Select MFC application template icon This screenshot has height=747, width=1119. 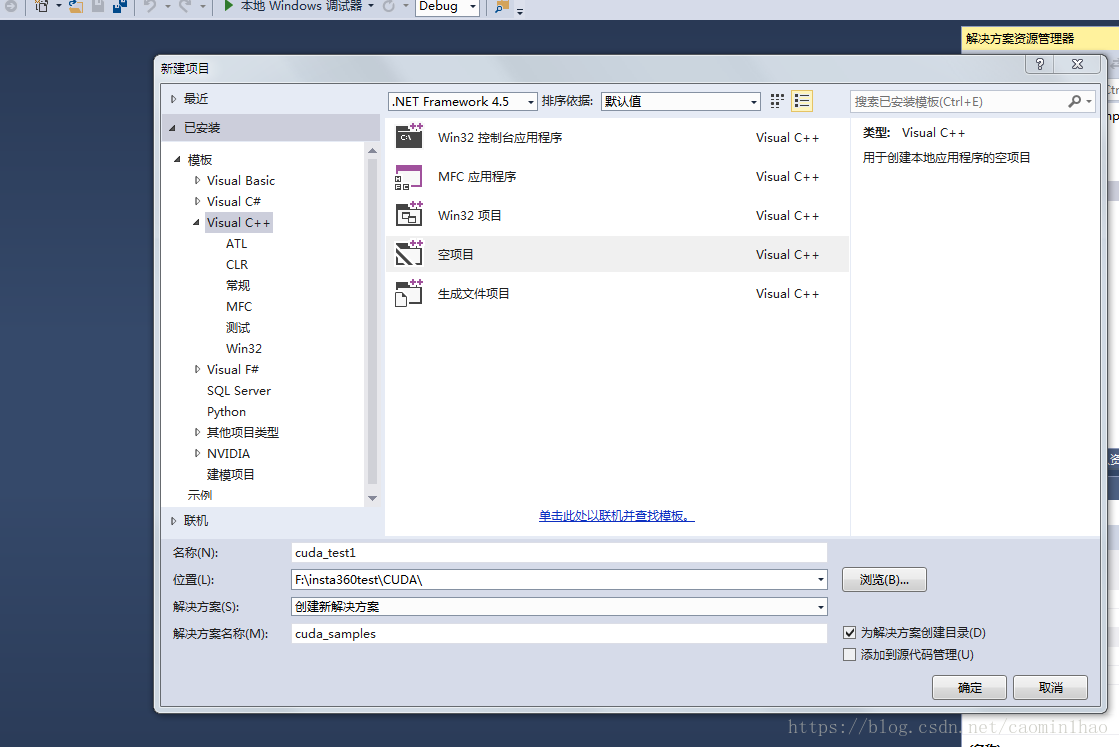pyautogui.click(x=409, y=176)
